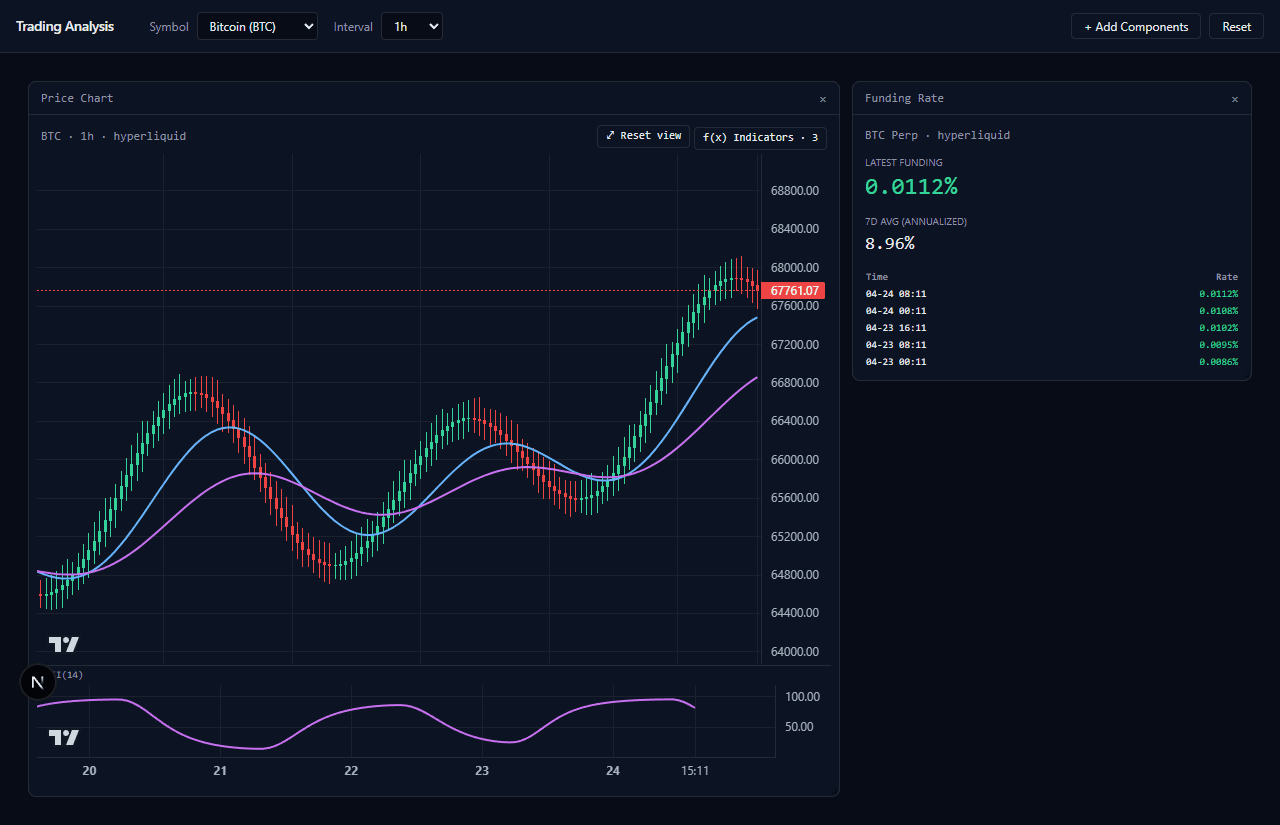Close the Price Chart panel
This screenshot has width=1280, height=825.
pos(822,99)
